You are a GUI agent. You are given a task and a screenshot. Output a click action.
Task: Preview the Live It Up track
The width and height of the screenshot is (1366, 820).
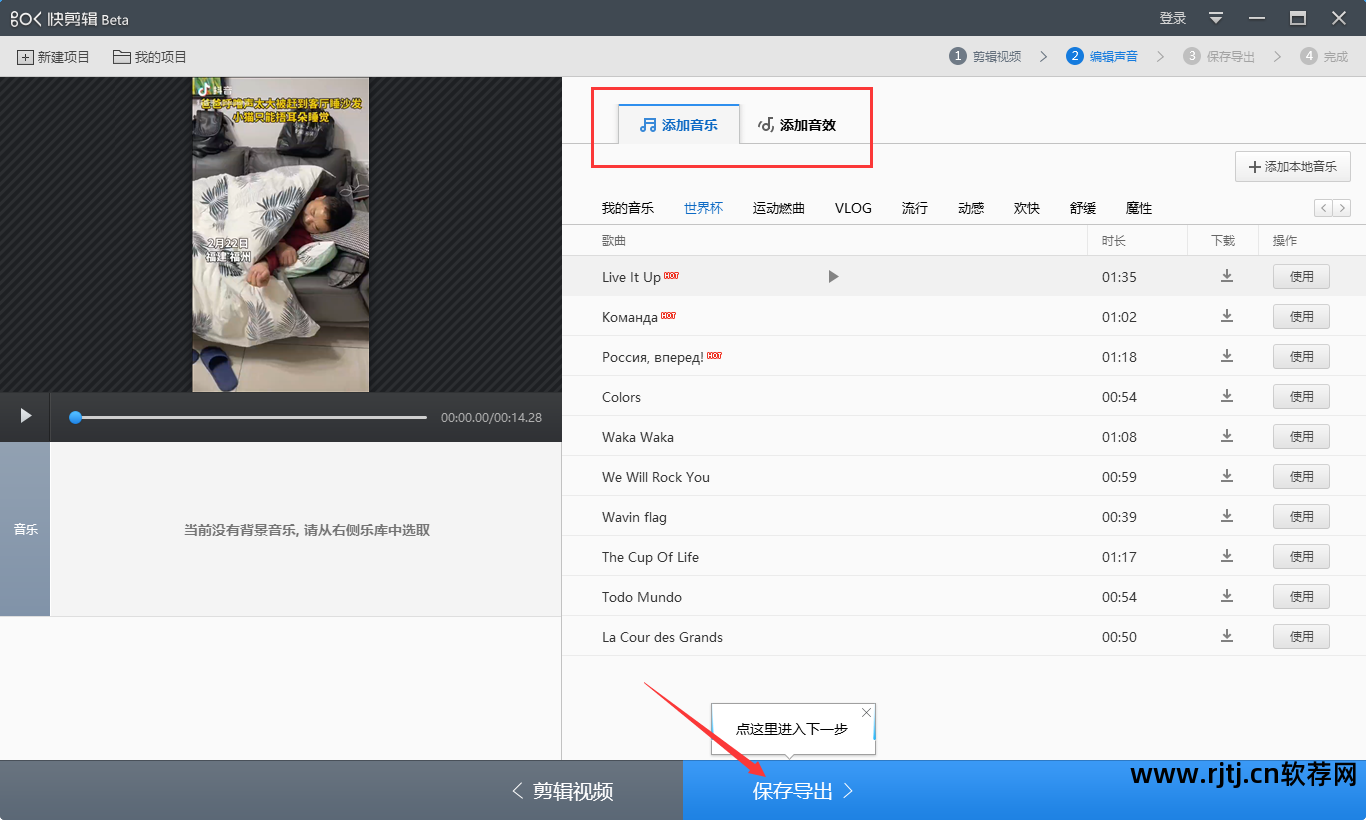coord(833,277)
